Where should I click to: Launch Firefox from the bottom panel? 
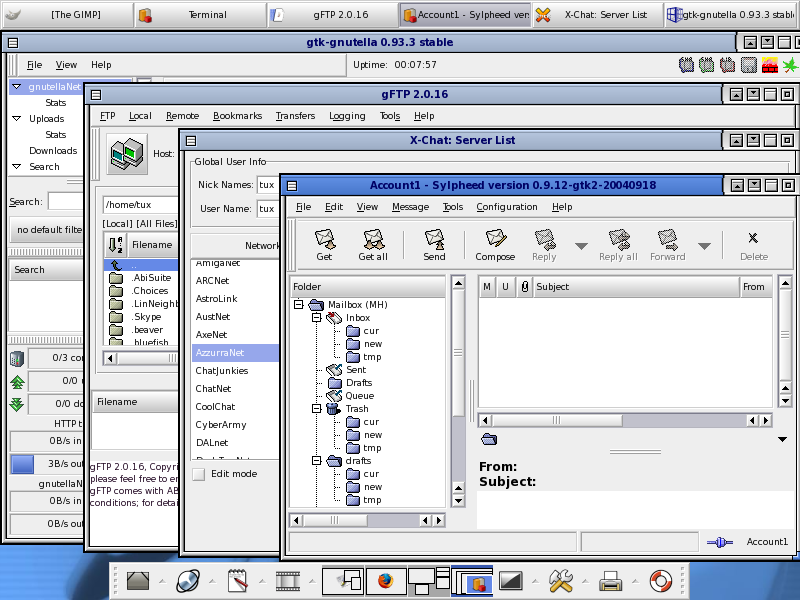coord(385,580)
